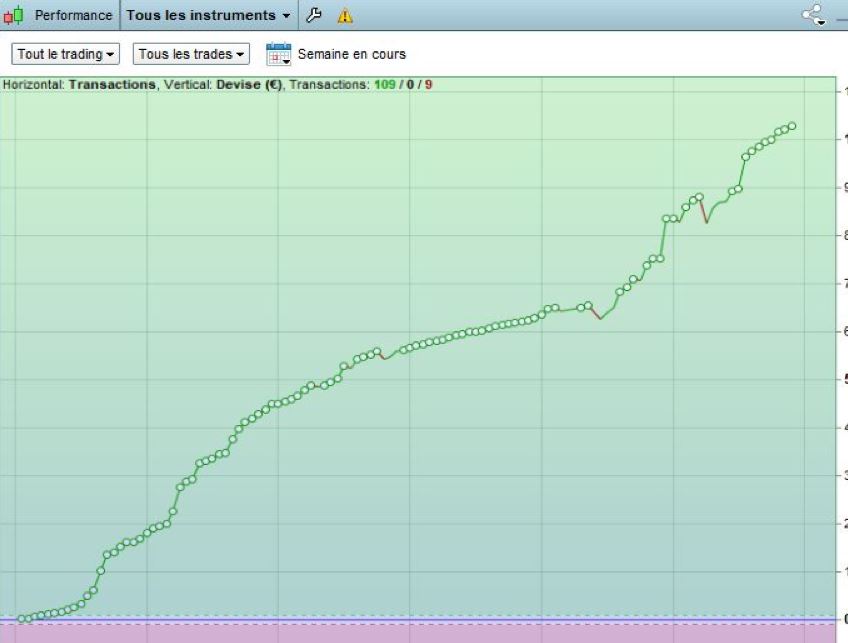Open the Tous les trades dropdown
The image size is (848, 643).
point(191,54)
